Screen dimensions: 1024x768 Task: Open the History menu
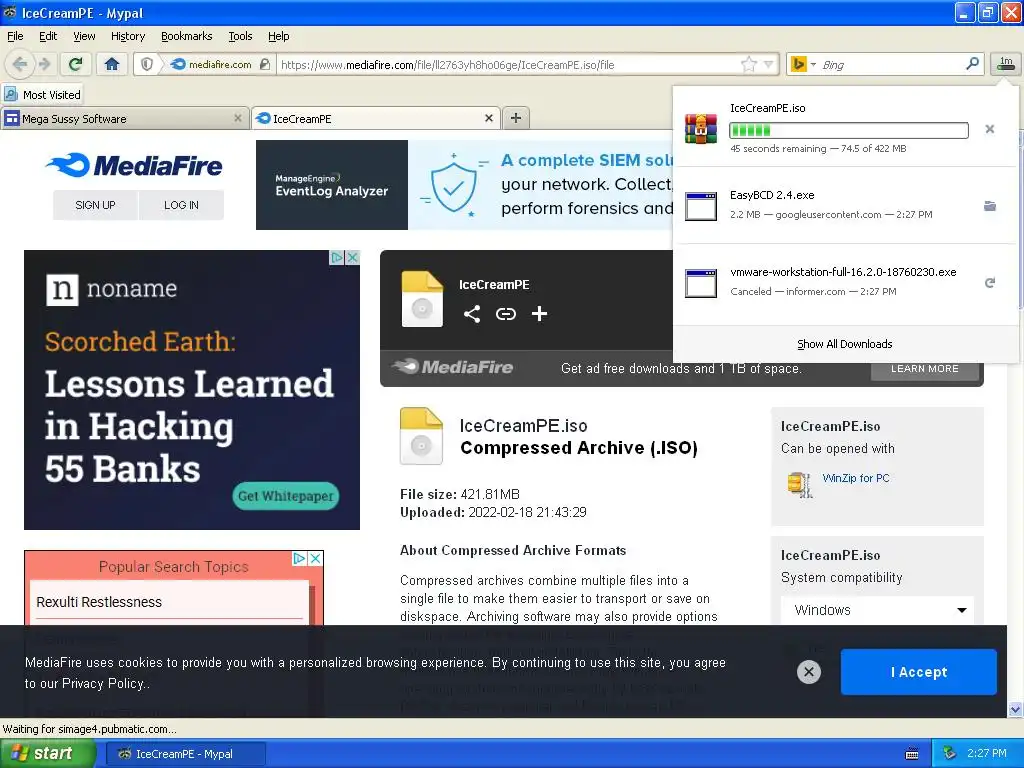[x=127, y=36]
